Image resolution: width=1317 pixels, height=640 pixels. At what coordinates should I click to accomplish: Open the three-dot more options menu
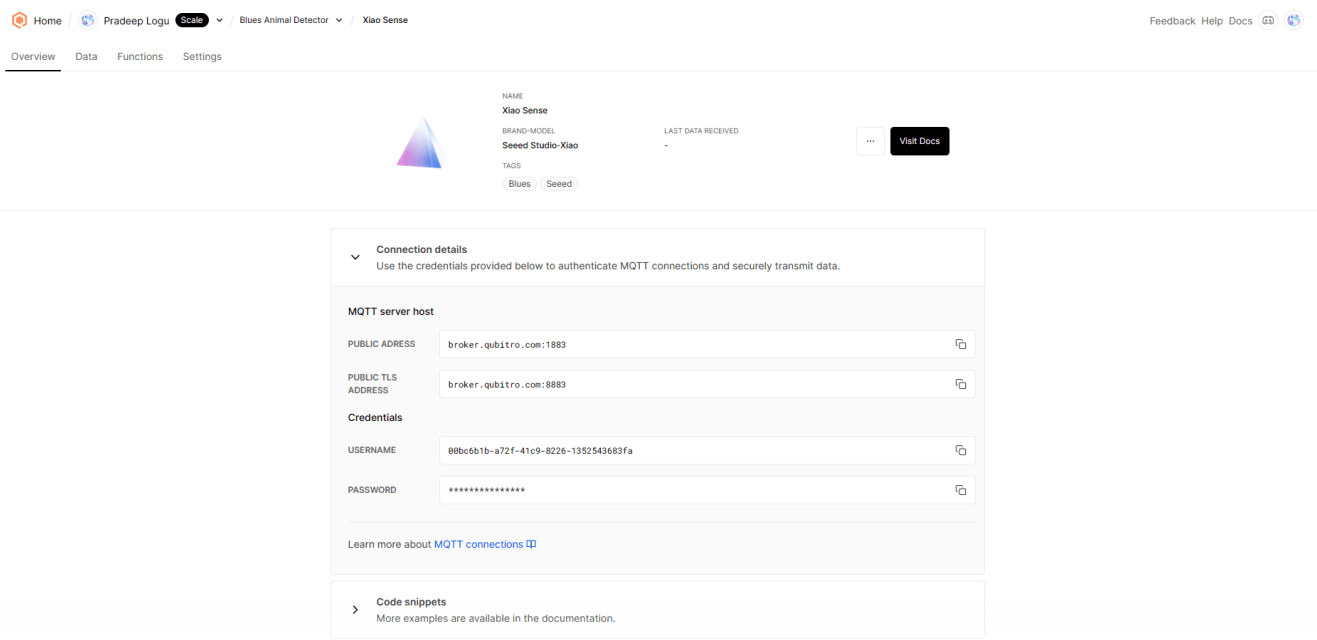pos(870,141)
